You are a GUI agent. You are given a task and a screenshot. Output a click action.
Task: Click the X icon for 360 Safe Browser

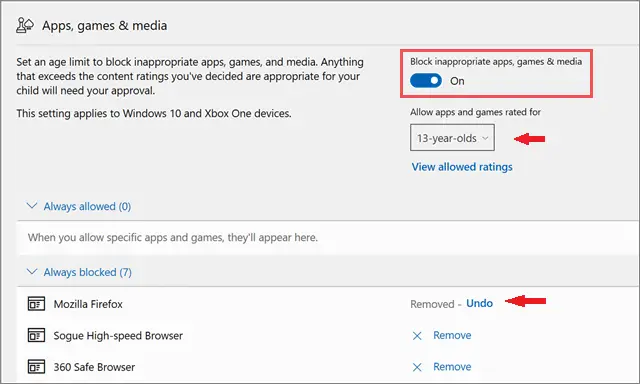tap(417, 367)
